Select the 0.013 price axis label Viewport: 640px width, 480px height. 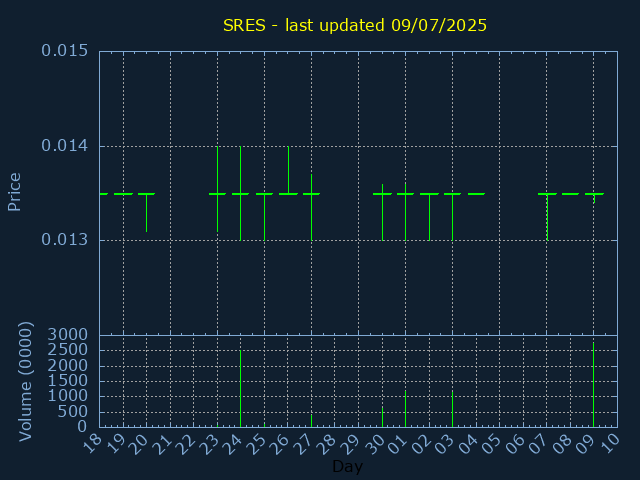pos(64,240)
